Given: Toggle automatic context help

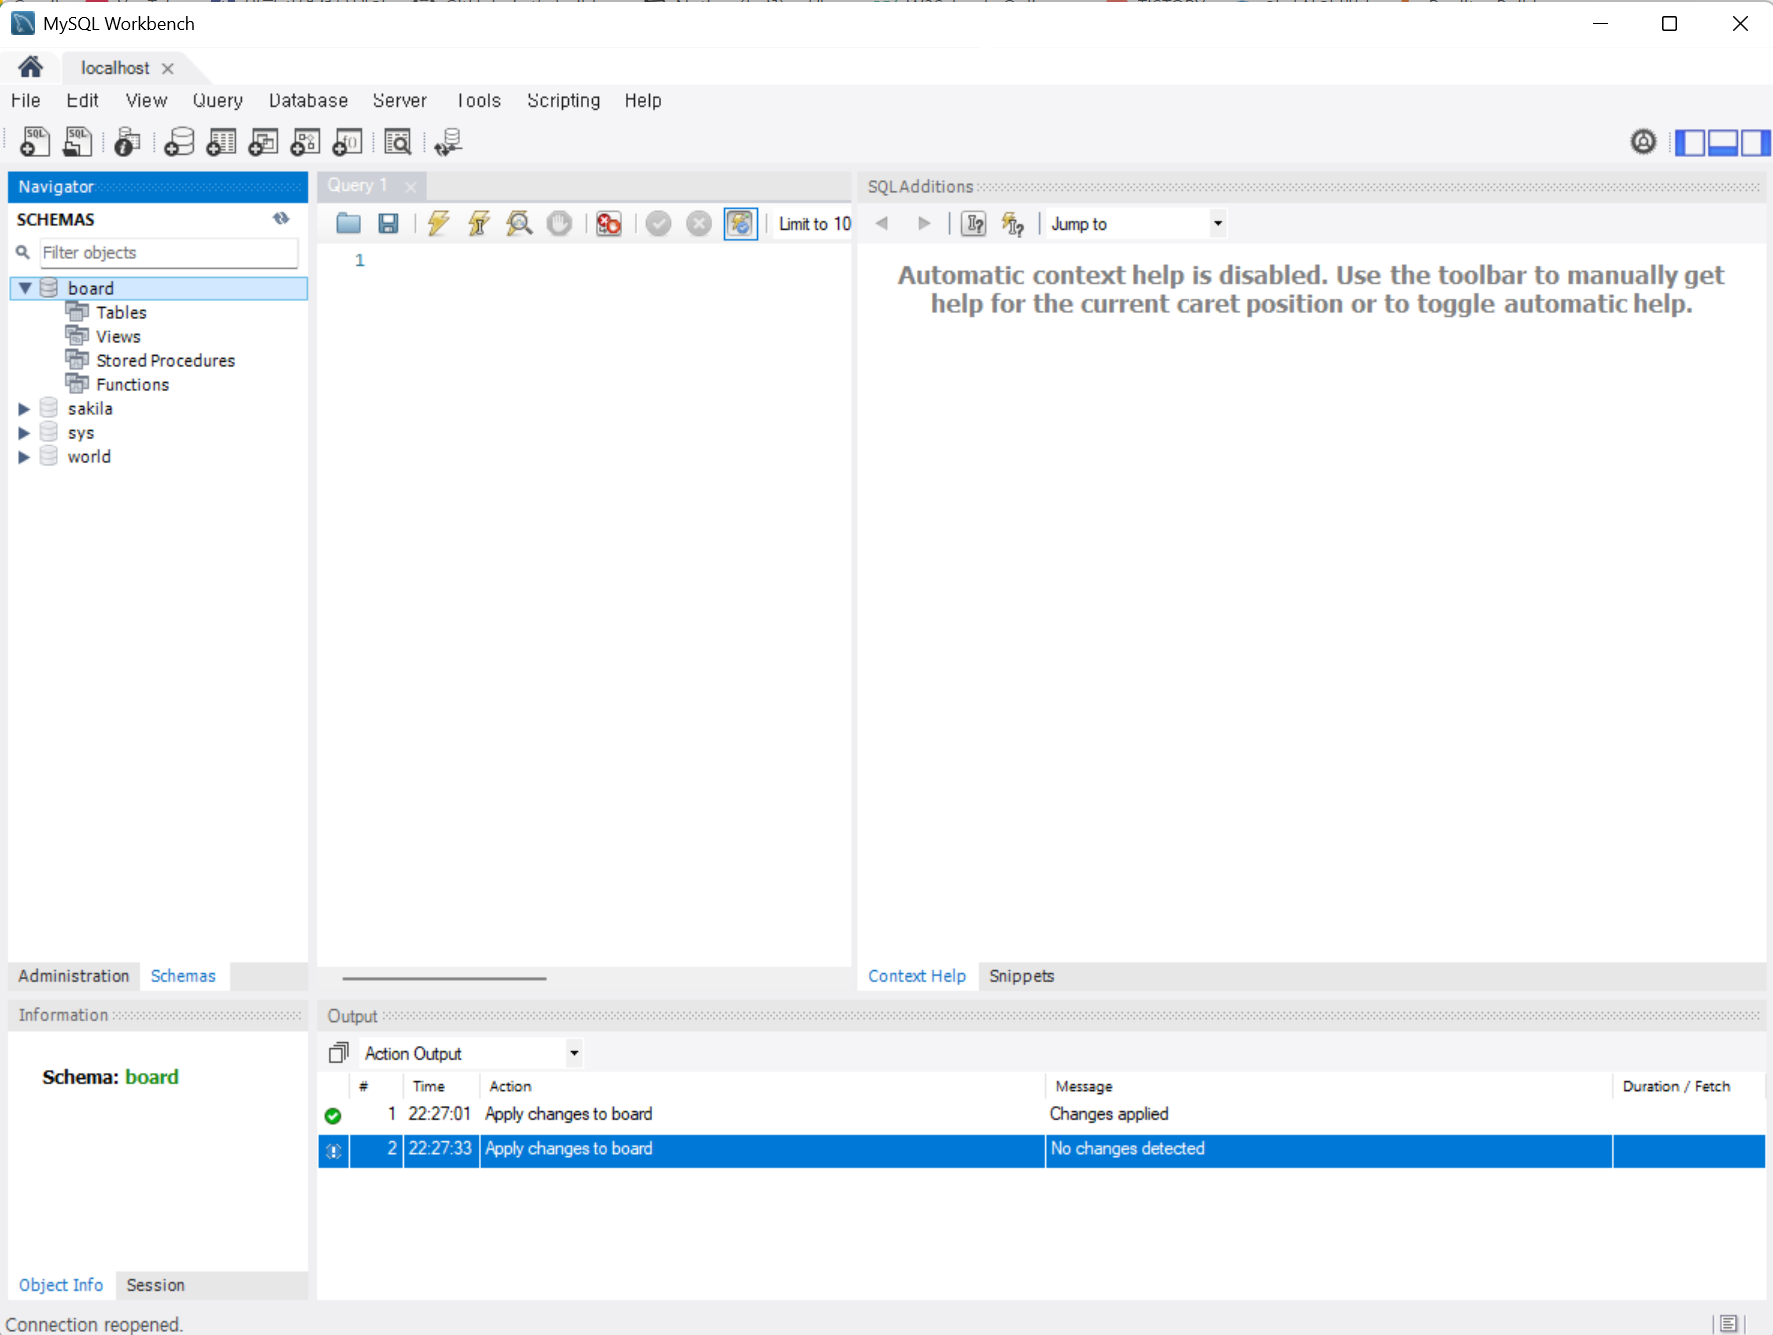Looking at the screenshot, I should [x=1013, y=223].
